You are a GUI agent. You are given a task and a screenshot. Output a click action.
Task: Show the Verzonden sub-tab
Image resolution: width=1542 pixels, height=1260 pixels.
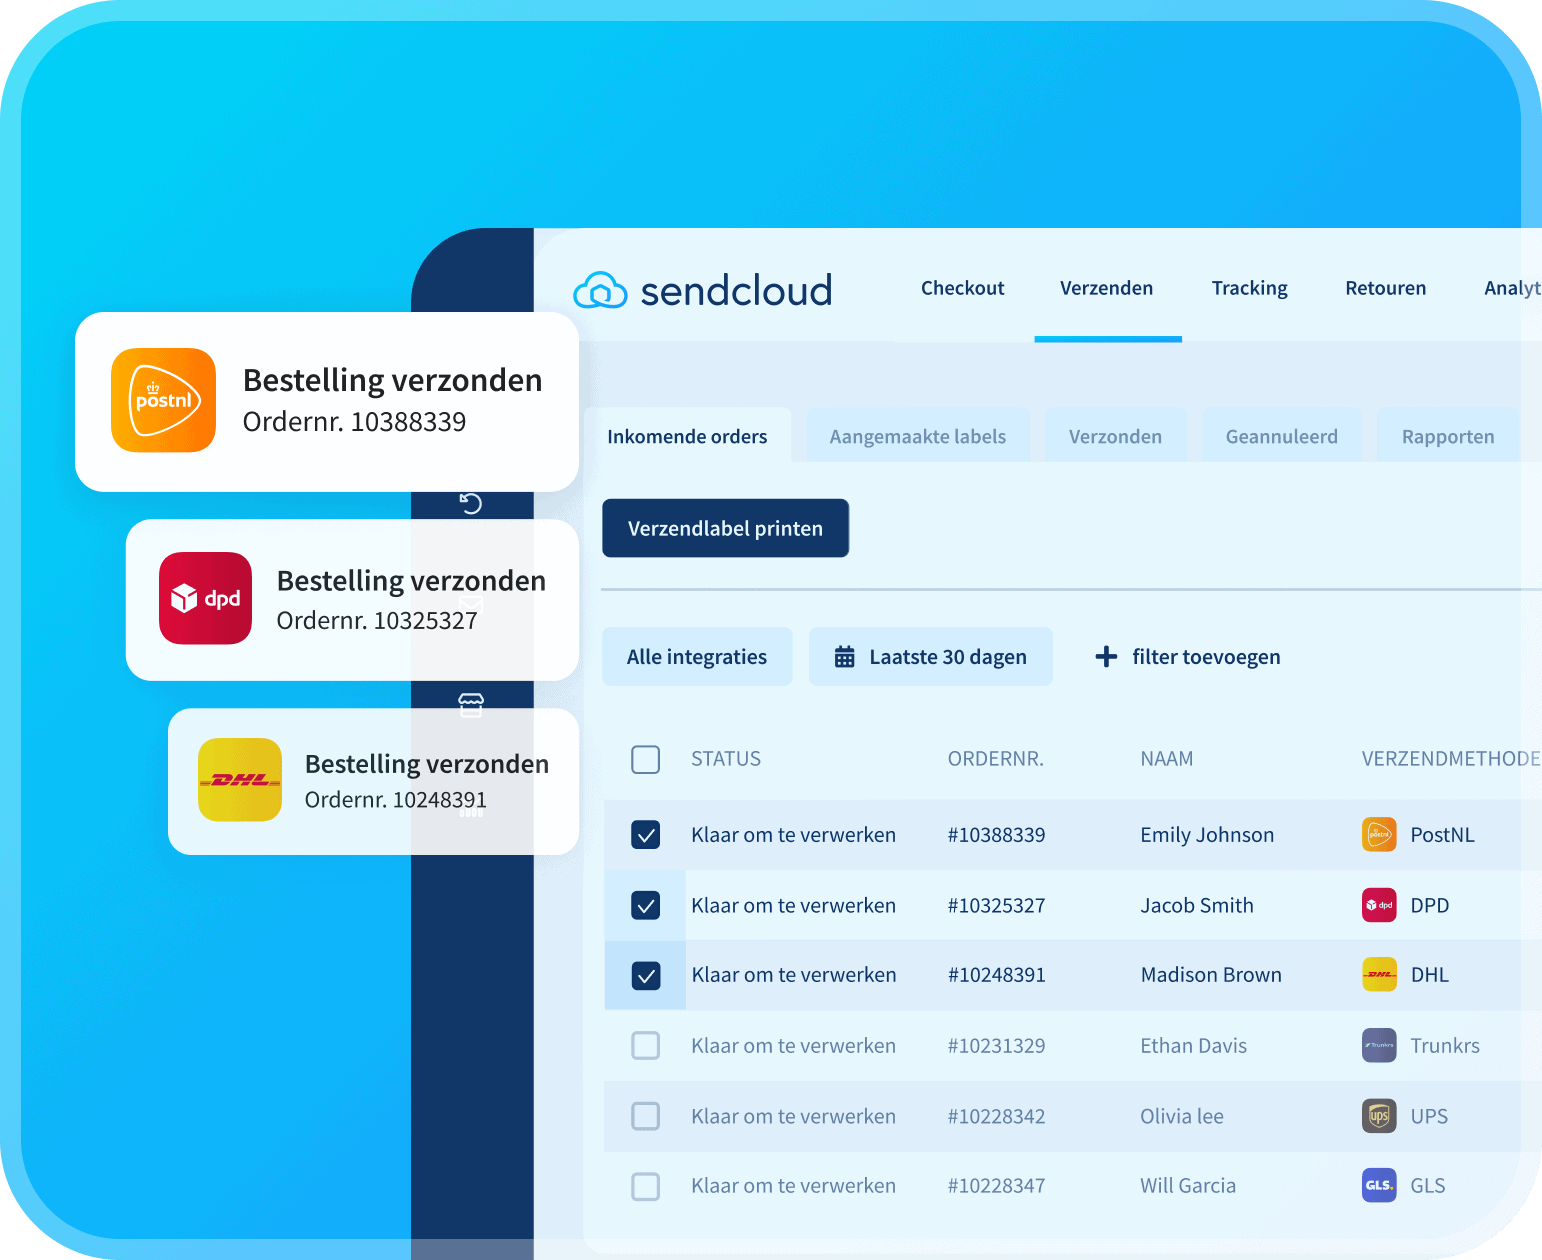(x=1115, y=436)
